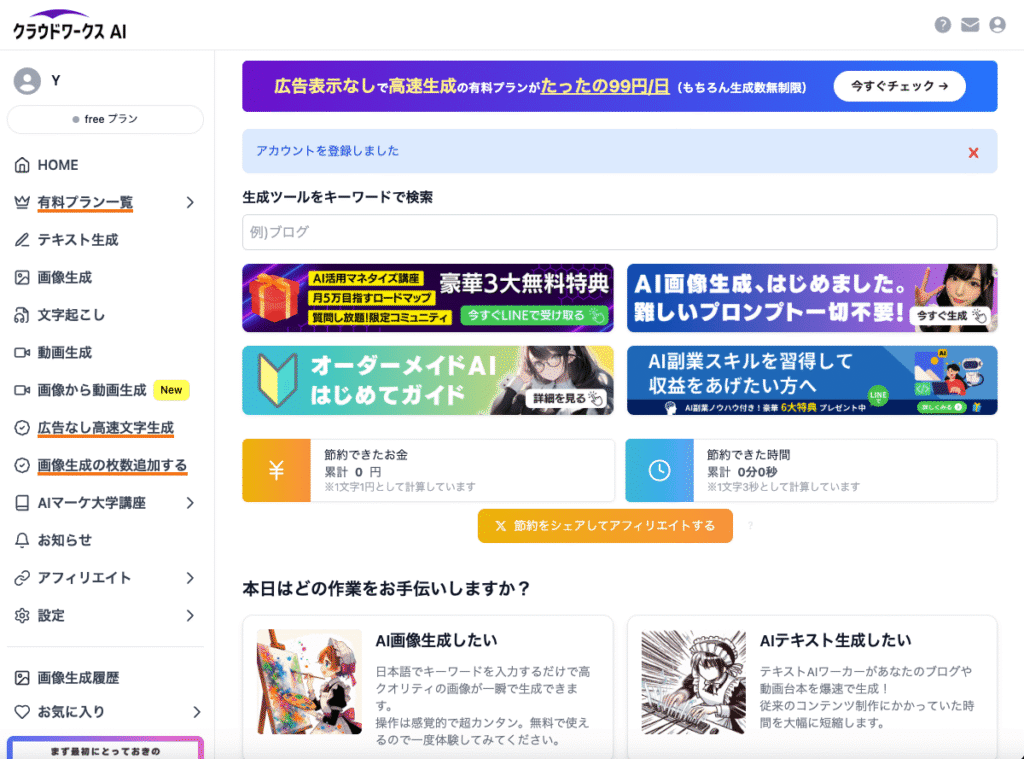
Task: Click the free プラン badge
Action: pyautogui.click(x=105, y=120)
